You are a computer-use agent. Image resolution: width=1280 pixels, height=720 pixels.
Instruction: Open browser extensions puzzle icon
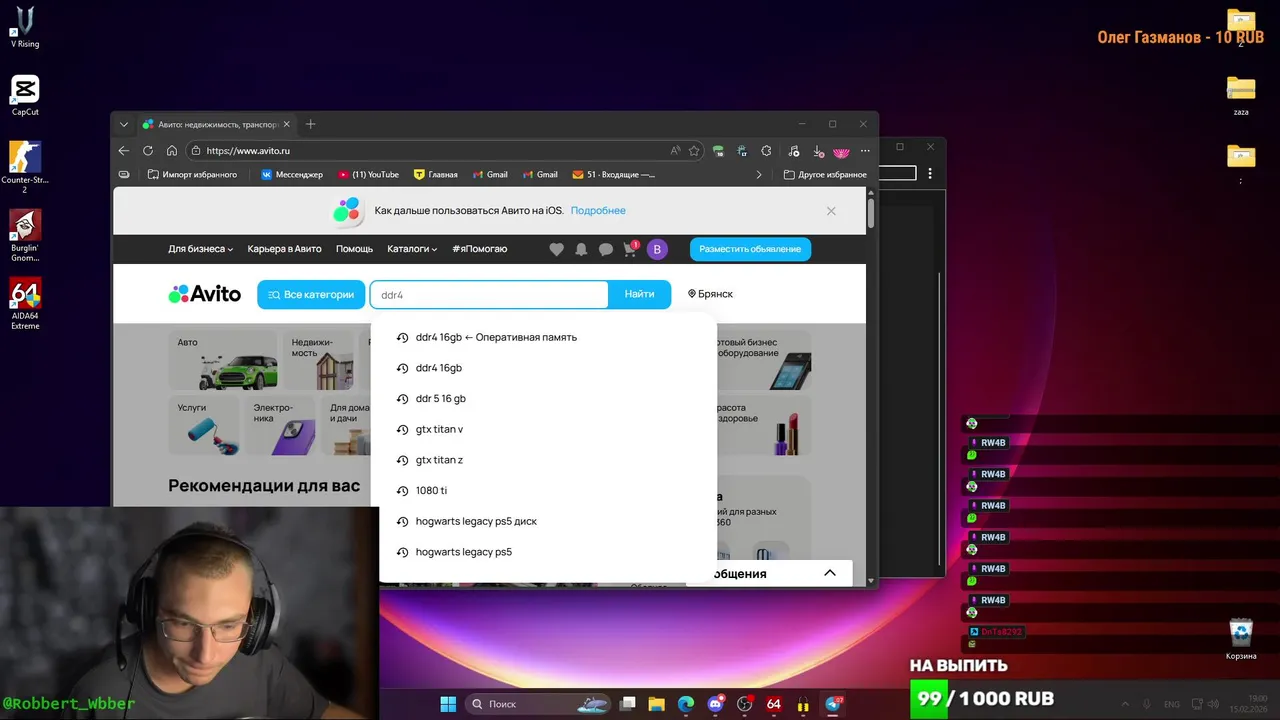click(x=766, y=151)
